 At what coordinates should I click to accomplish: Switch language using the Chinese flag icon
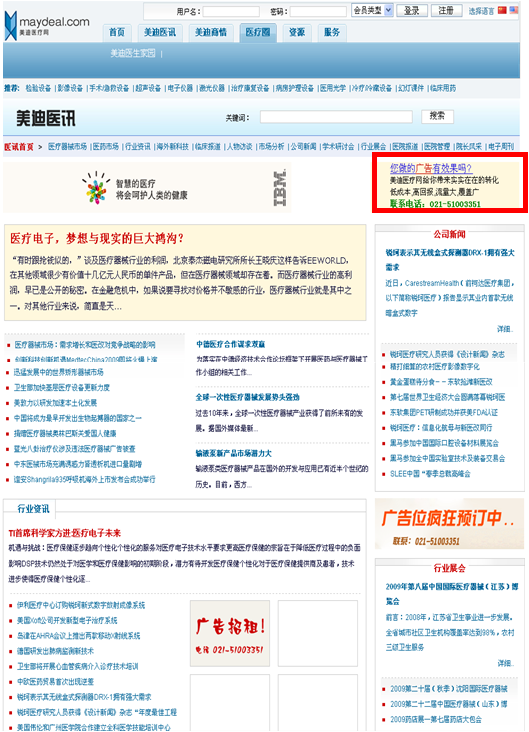(x=502, y=10)
